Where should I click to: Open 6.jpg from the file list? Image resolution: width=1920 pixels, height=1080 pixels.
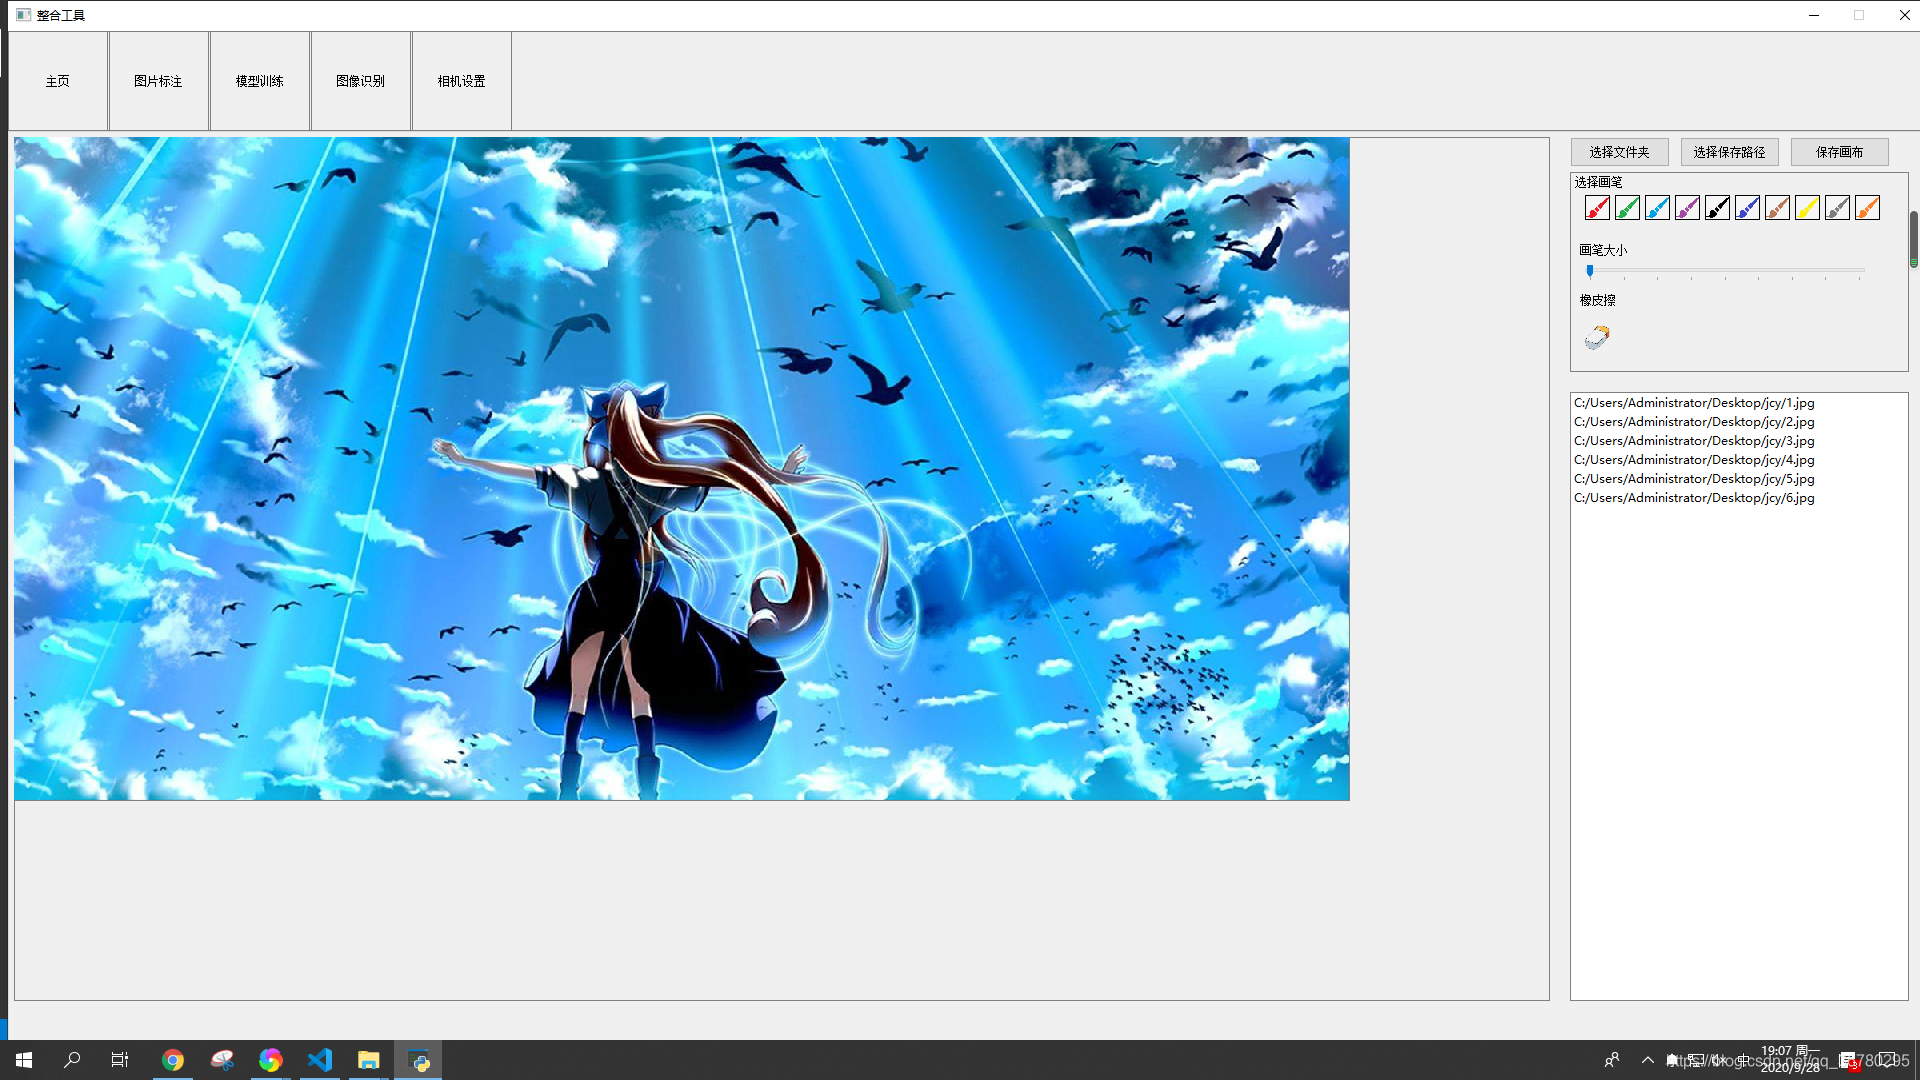1694,498
